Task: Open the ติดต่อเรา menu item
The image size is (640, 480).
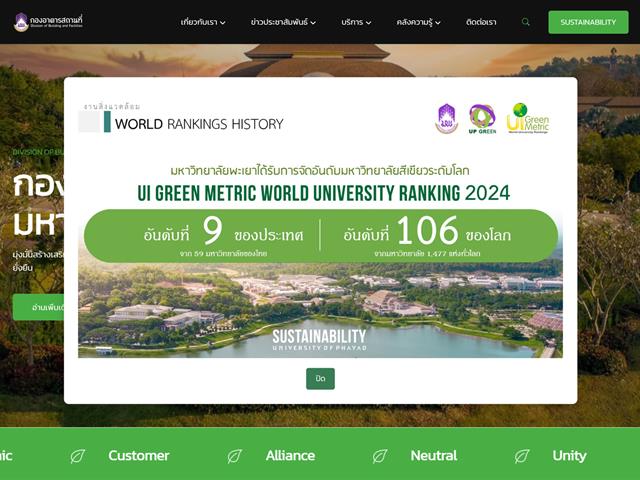Action: point(481,22)
